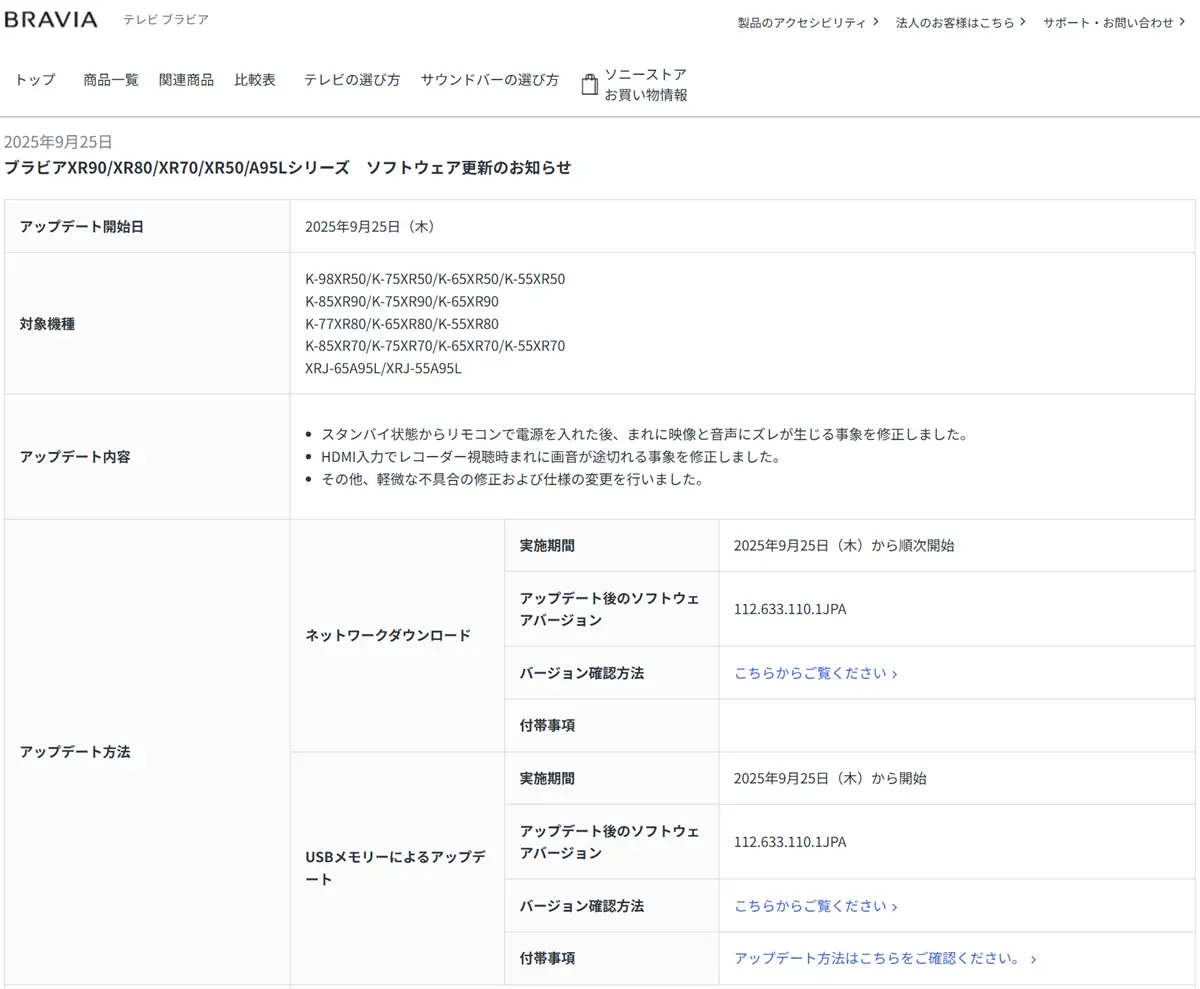Click バージョン確認方法 label in USB update section
The height and width of the screenshot is (989, 1200).
(582, 906)
